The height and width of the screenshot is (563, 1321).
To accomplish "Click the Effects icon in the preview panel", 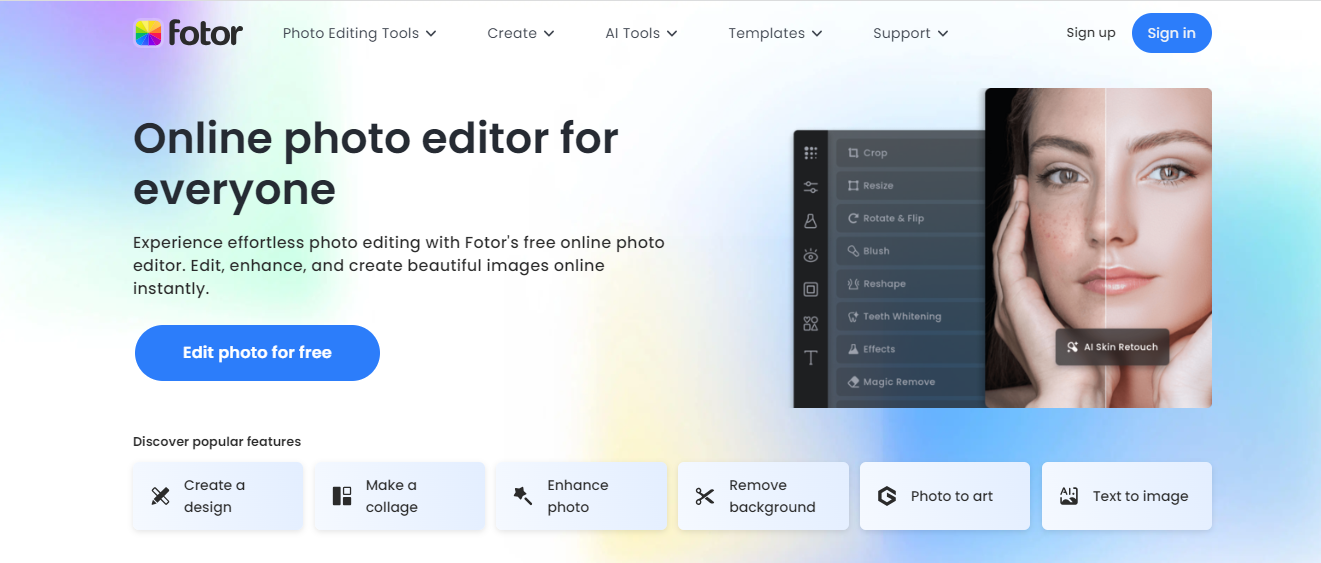I will [853, 349].
